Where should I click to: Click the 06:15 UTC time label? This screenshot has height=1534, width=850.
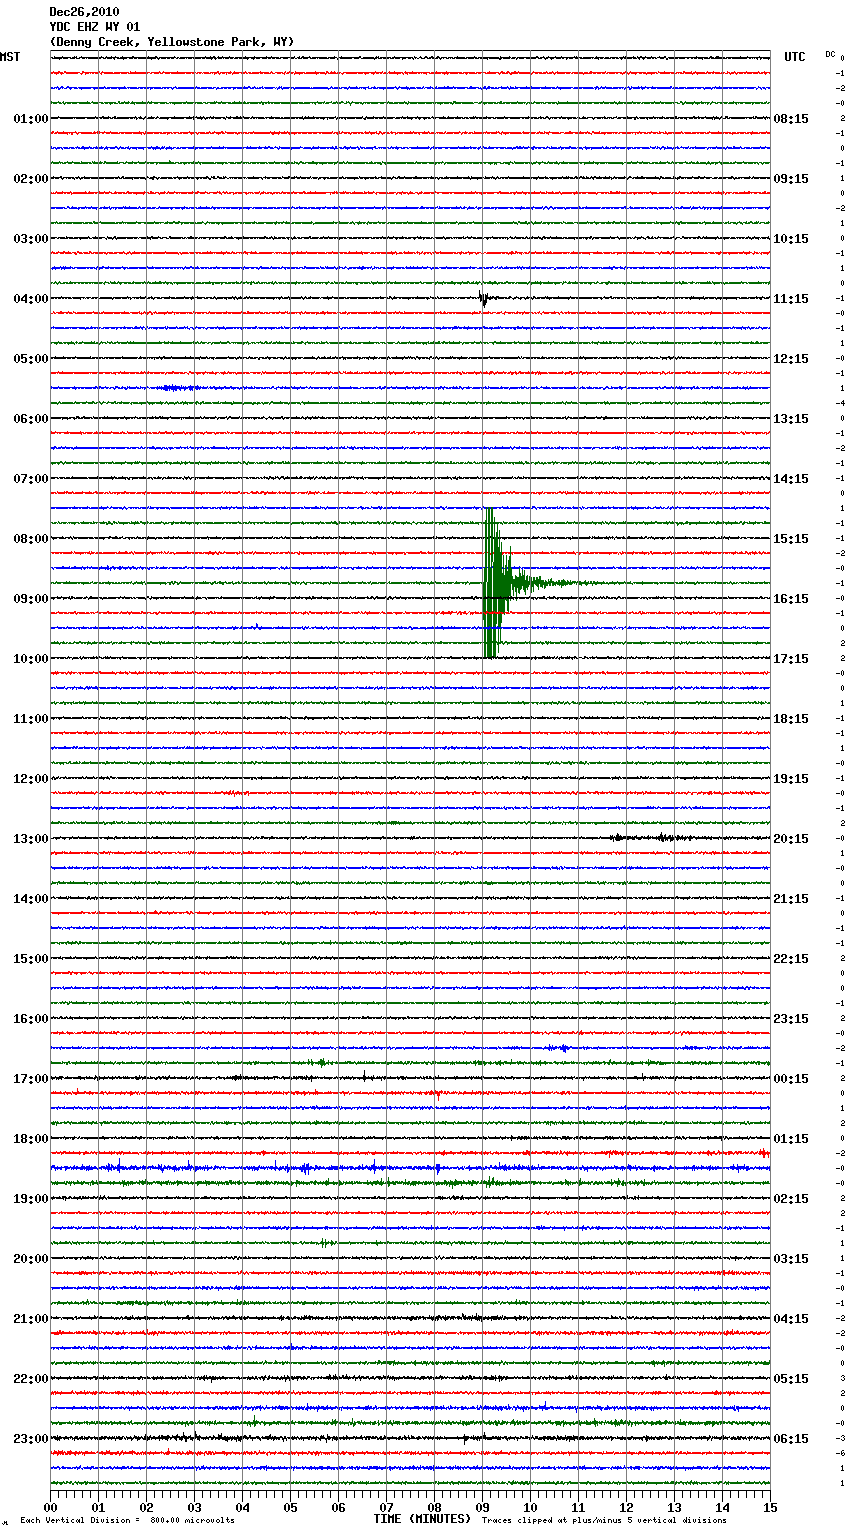791,1439
